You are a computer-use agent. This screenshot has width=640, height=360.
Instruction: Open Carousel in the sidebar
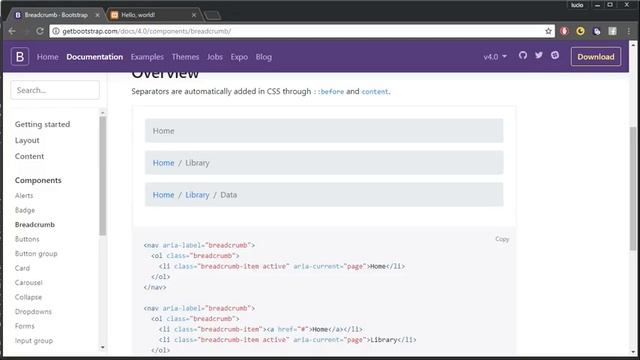[x=29, y=282]
